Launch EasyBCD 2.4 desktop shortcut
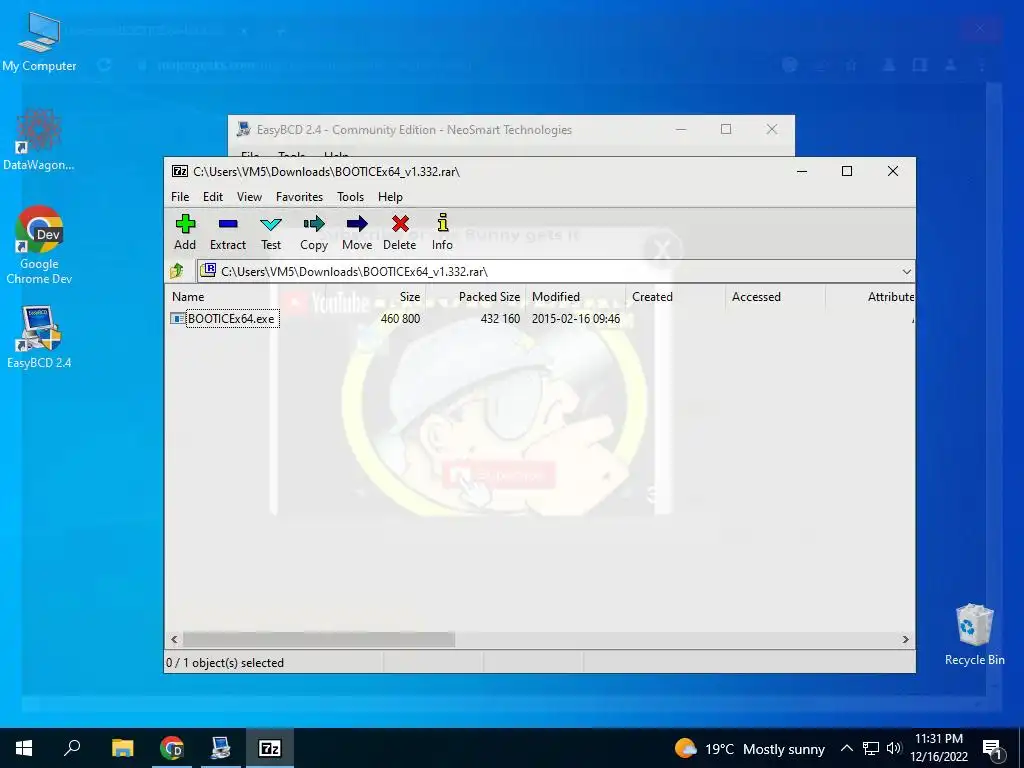Screen dimensions: 1024x768 [39, 337]
